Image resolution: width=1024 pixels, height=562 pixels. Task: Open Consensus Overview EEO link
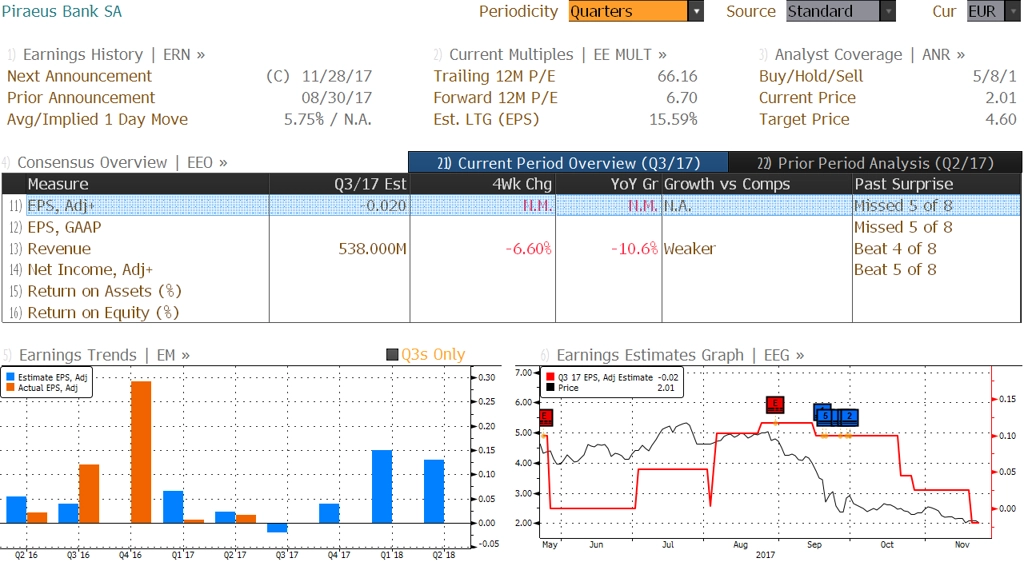pos(122,163)
